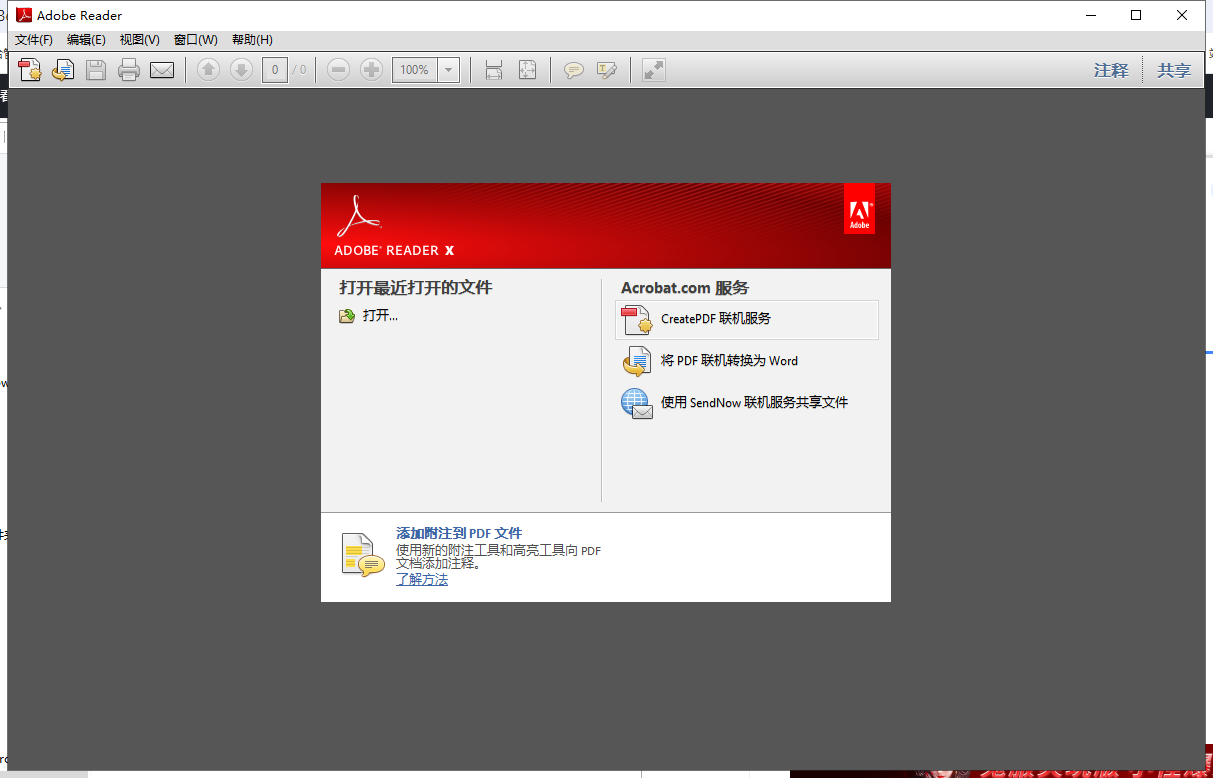Click the page number input field
This screenshot has width=1213, height=778.
click(274, 70)
